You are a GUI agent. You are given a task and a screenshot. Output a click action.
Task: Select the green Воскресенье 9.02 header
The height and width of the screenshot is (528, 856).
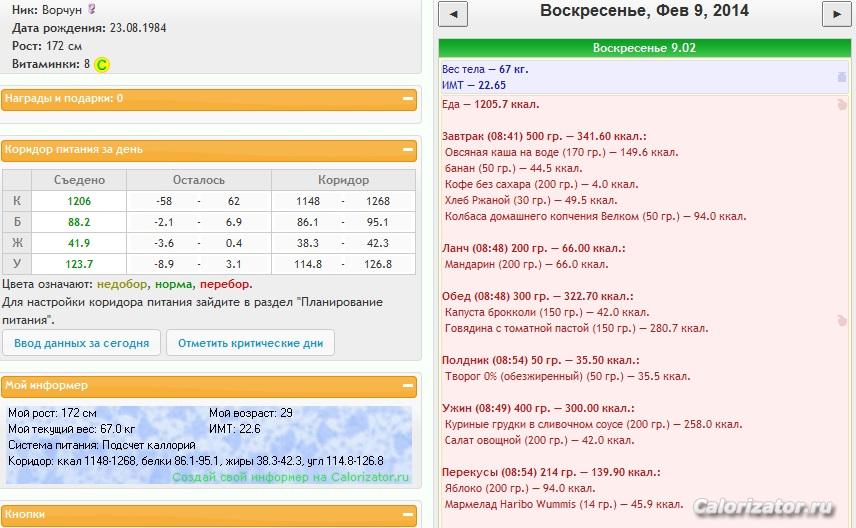tap(644, 48)
